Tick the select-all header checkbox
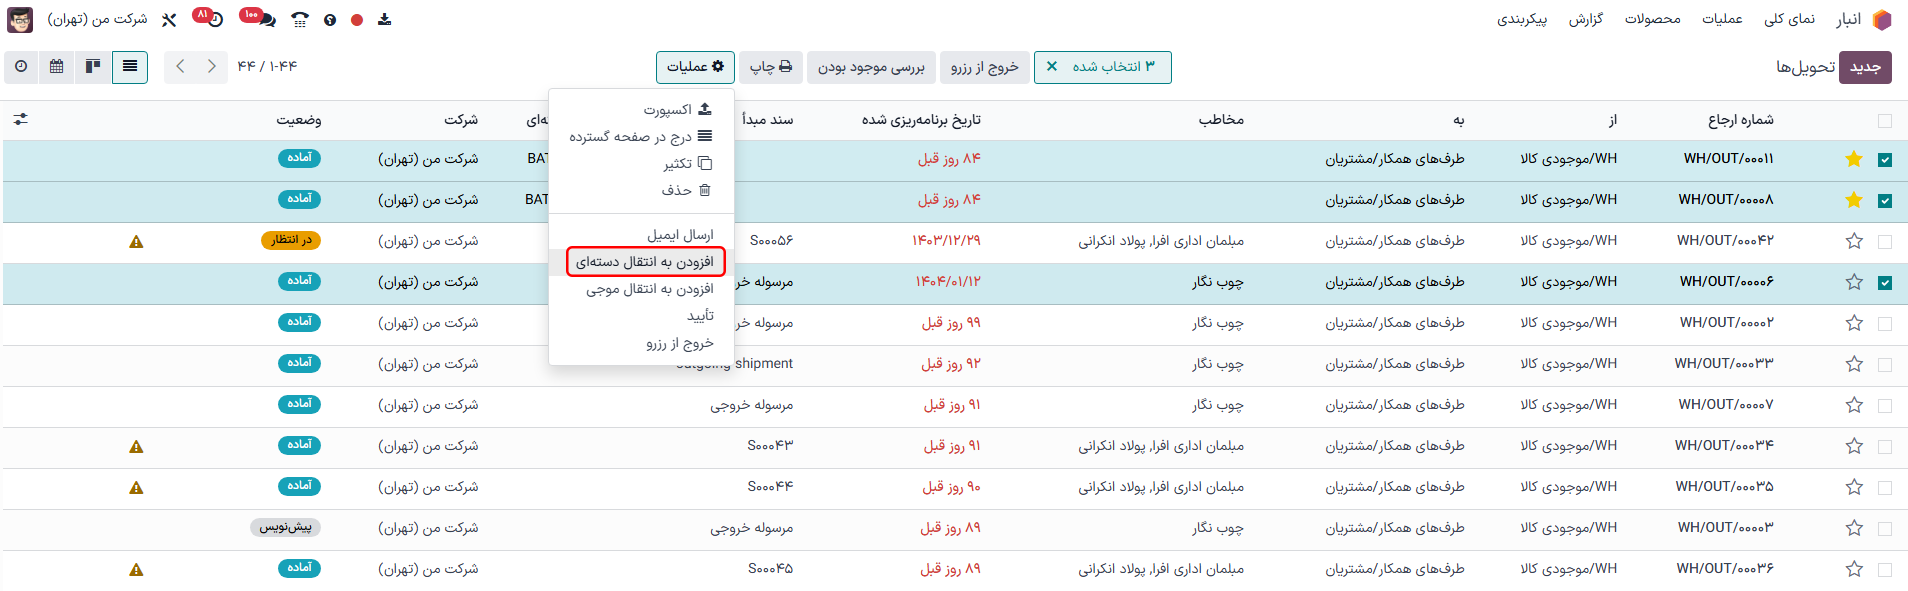 [x=1885, y=121]
